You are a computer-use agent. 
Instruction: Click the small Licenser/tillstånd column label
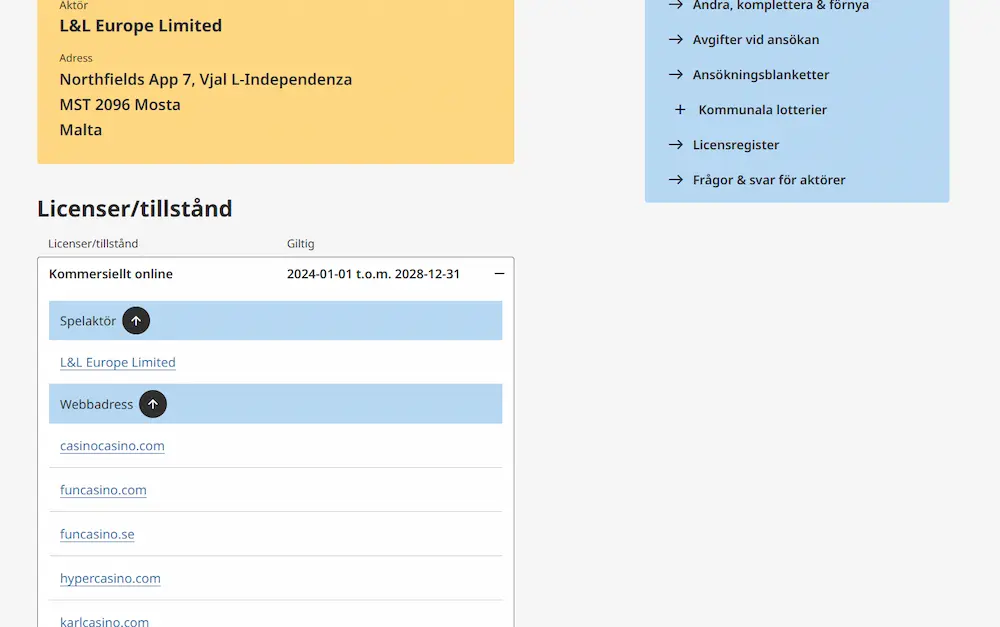(93, 244)
